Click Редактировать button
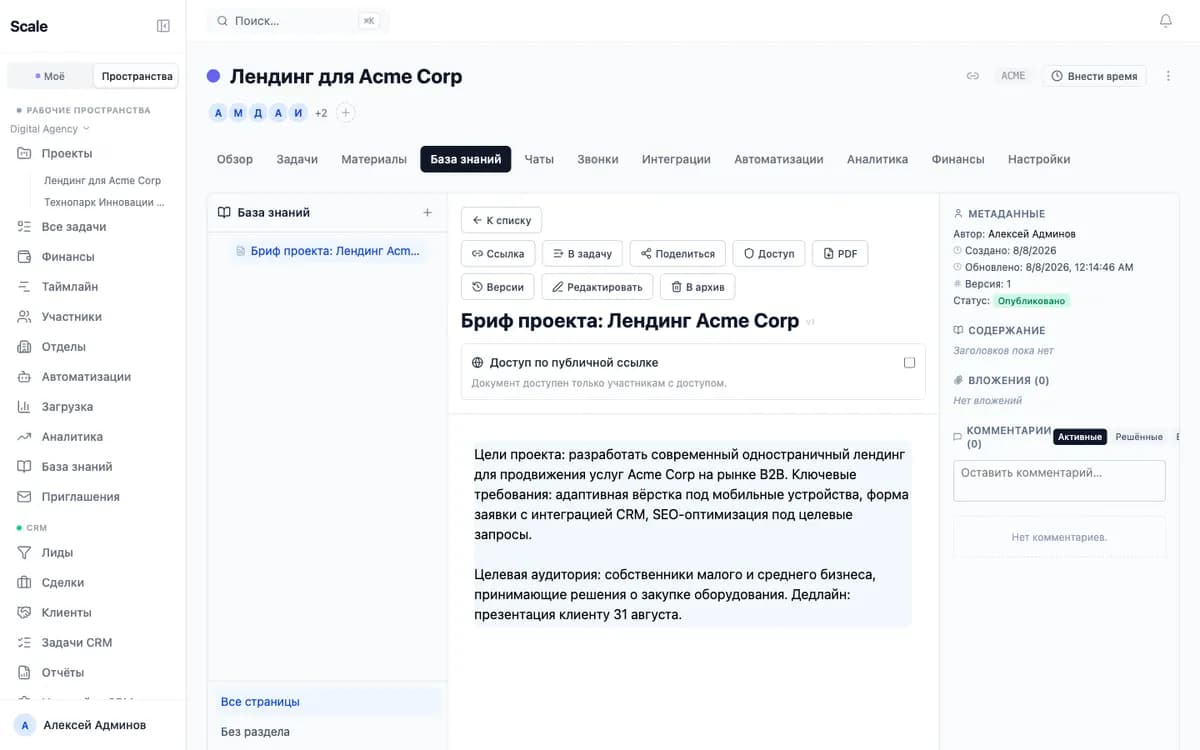1200x750 pixels. click(597, 286)
